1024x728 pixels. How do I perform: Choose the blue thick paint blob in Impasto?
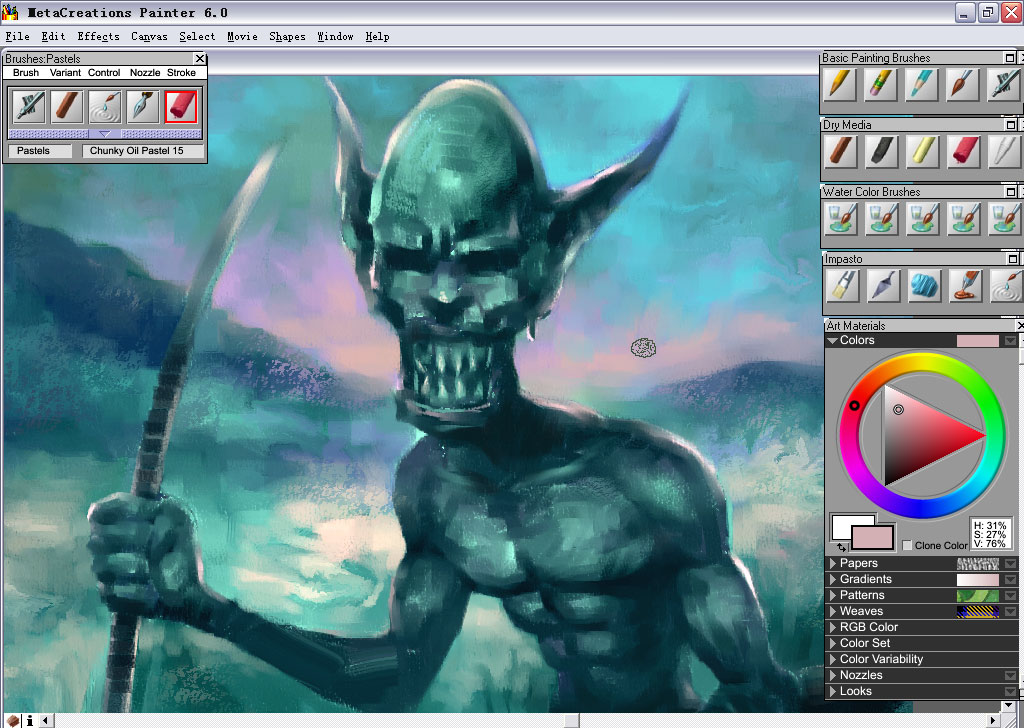click(924, 286)
